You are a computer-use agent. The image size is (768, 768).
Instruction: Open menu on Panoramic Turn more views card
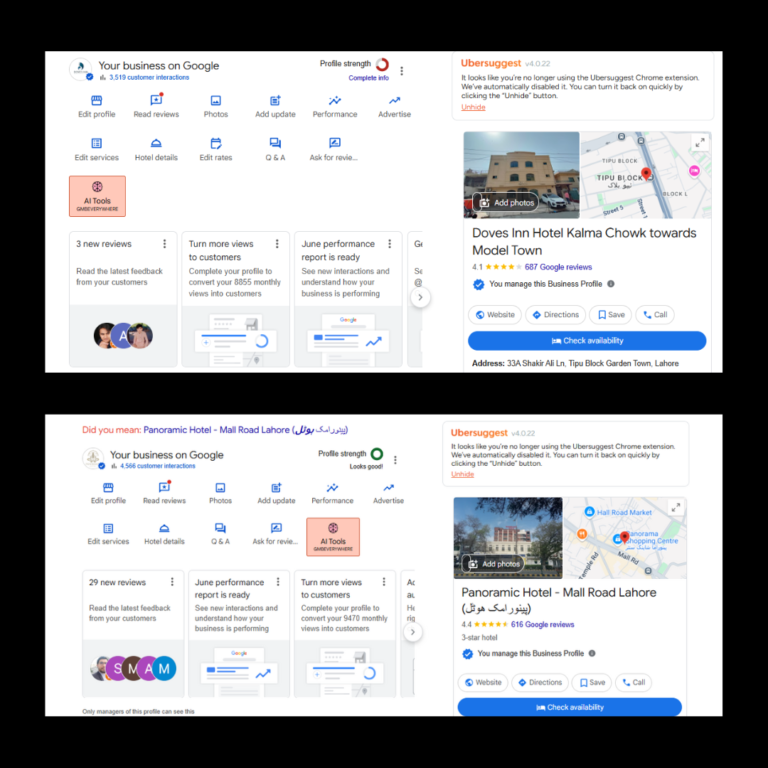coord(384,581)
